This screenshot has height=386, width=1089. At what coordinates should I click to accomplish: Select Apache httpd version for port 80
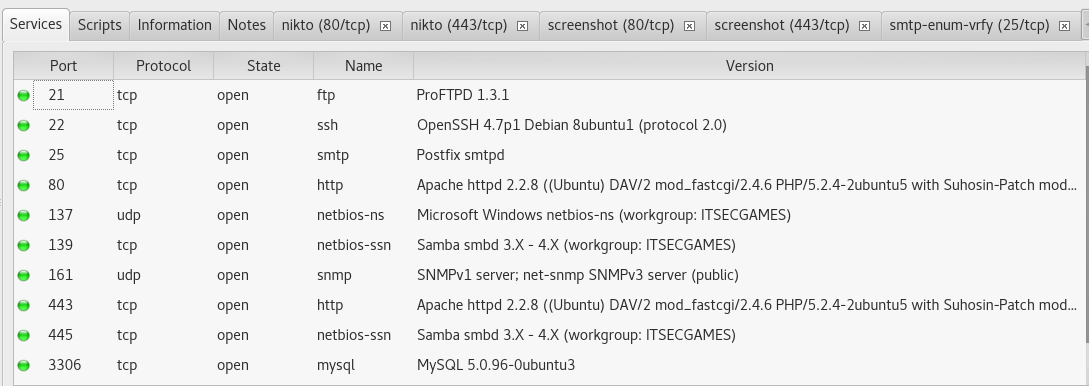coord(749,185)
